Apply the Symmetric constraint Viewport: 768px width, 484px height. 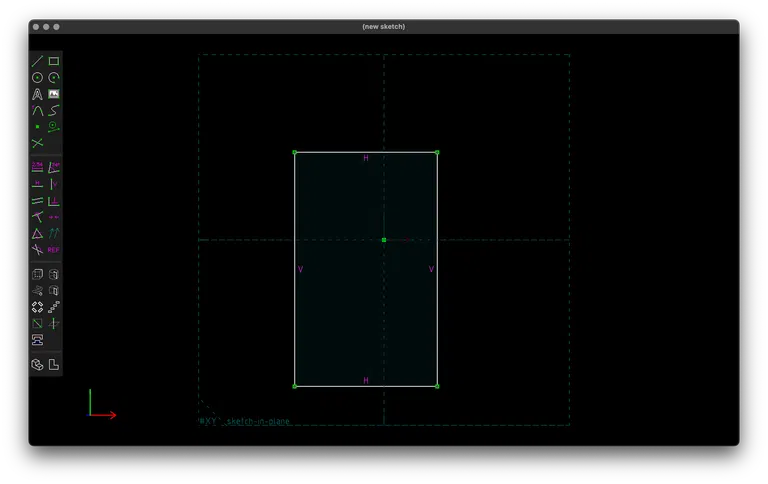(x=54, y=217)
